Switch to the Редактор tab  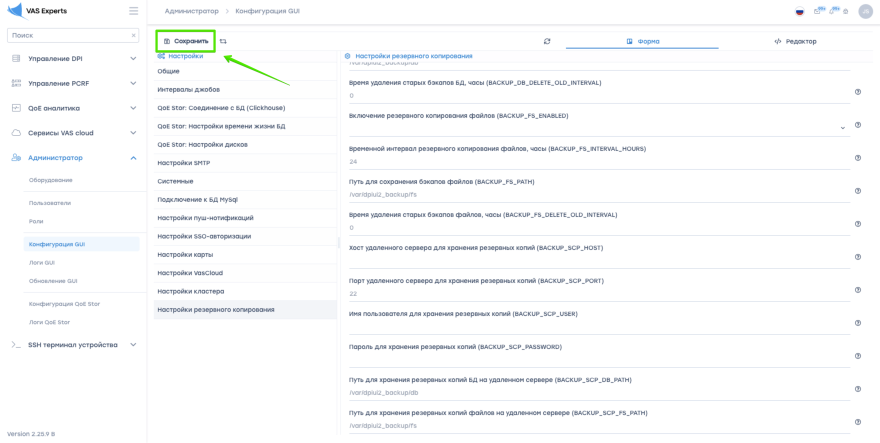pyautogui.click(x=795, y=41)
